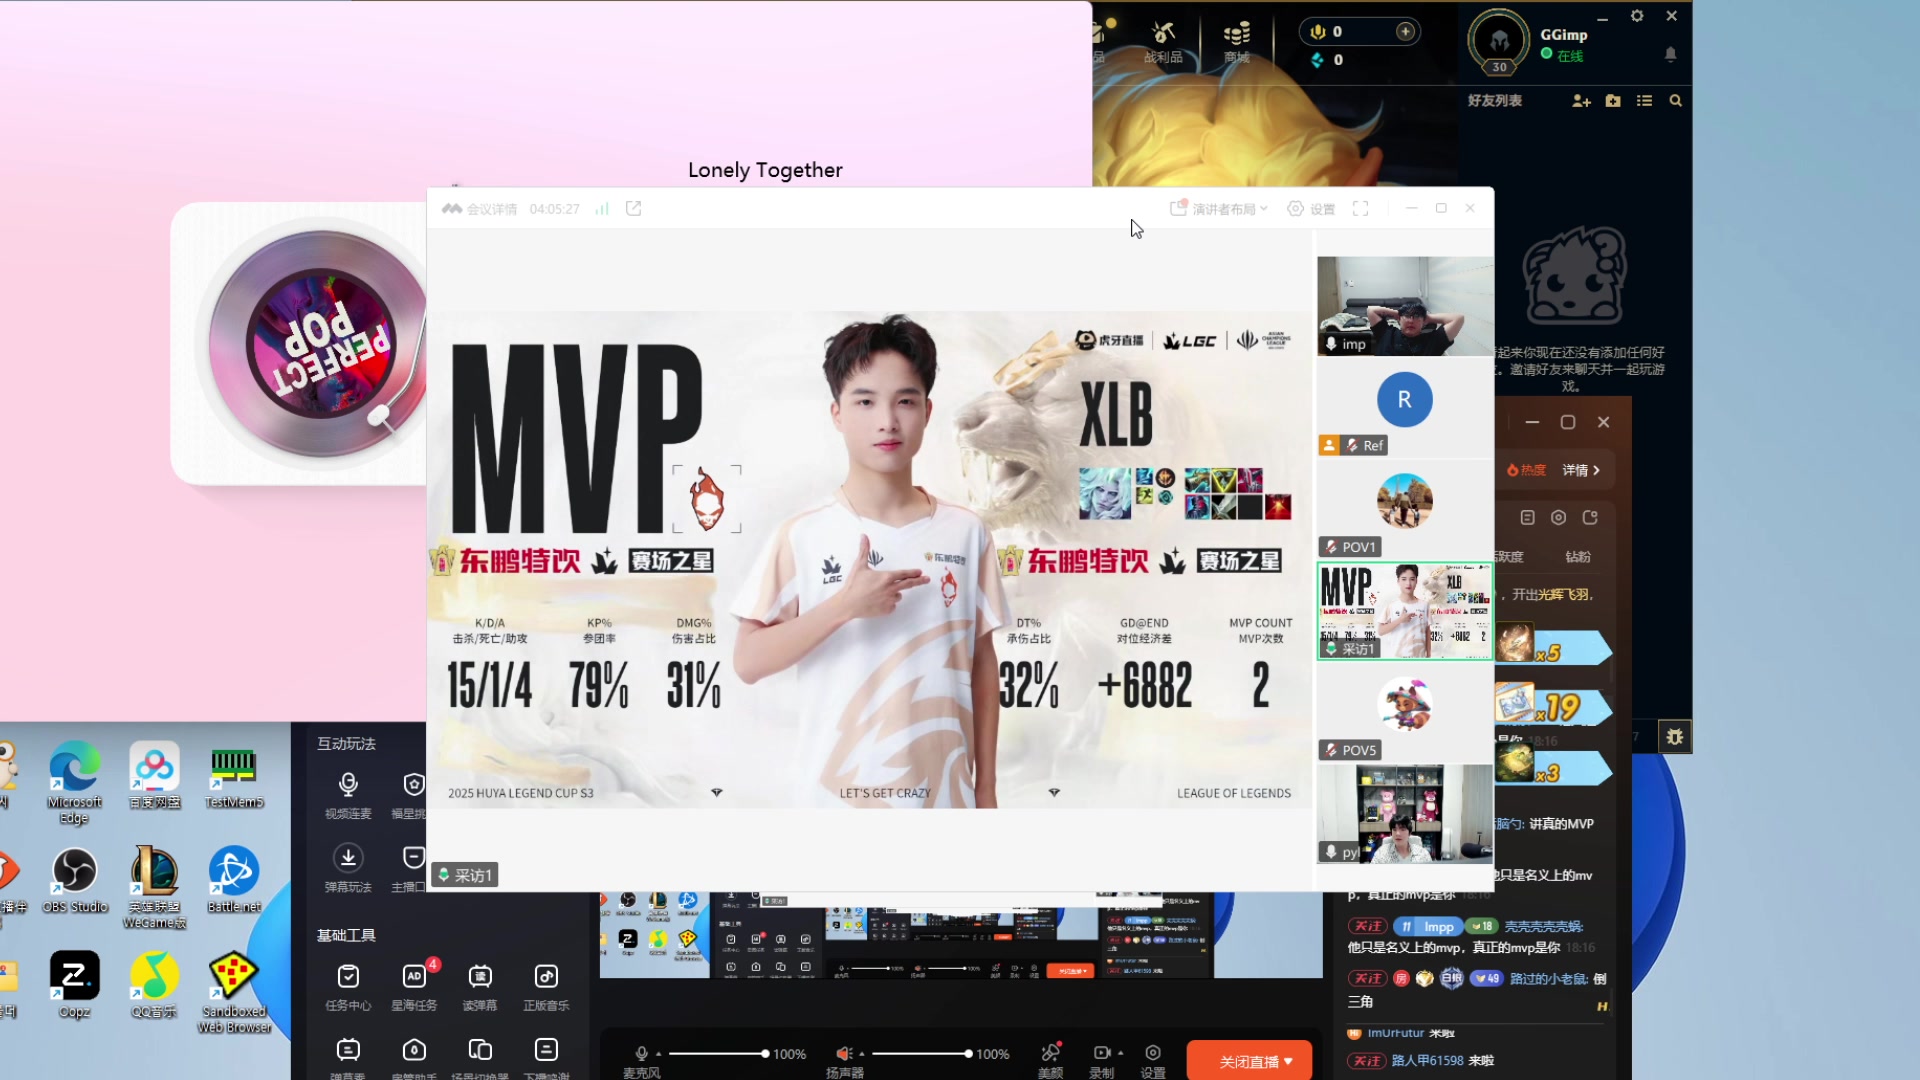1920x1080 pixels.
Task: Open 视频连麦 video co-stream tool
Action: 348,795
